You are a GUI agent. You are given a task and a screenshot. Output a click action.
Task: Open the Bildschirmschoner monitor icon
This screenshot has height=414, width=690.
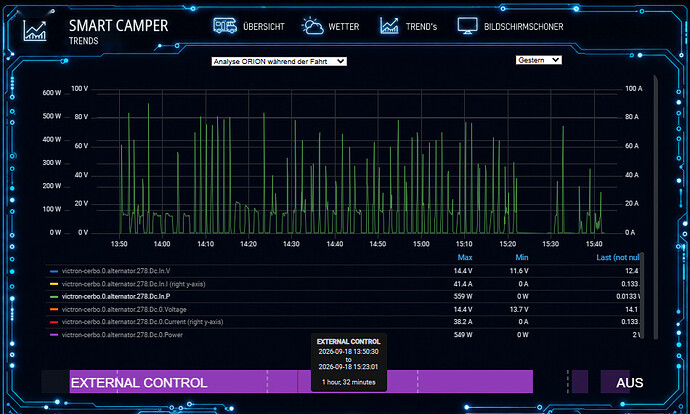(467, 26)
